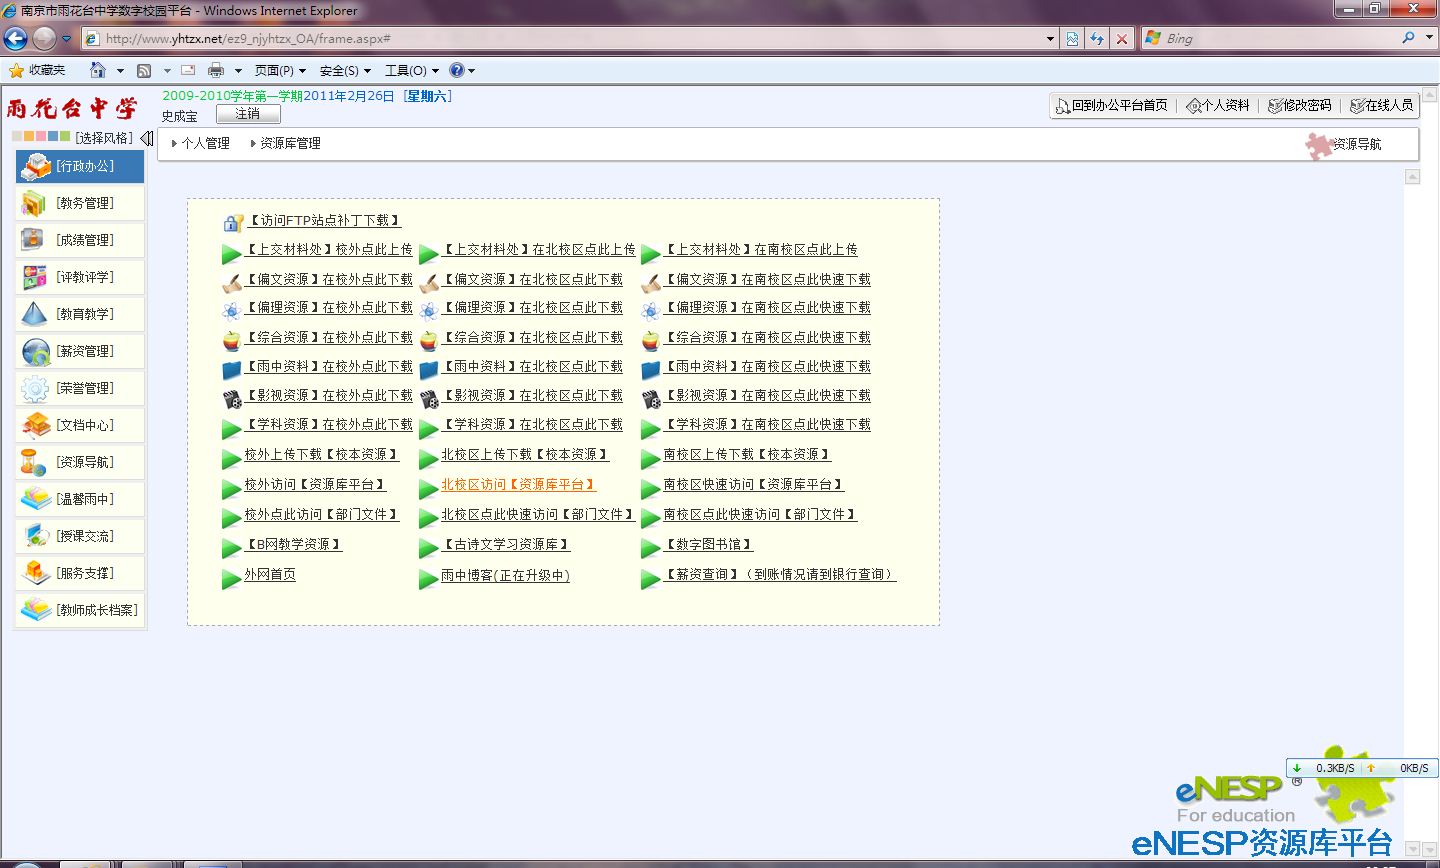This screenshot has width=1440, height=868.
Task: Click 访问FTP站点补丁下载 link
Action: 323,221
